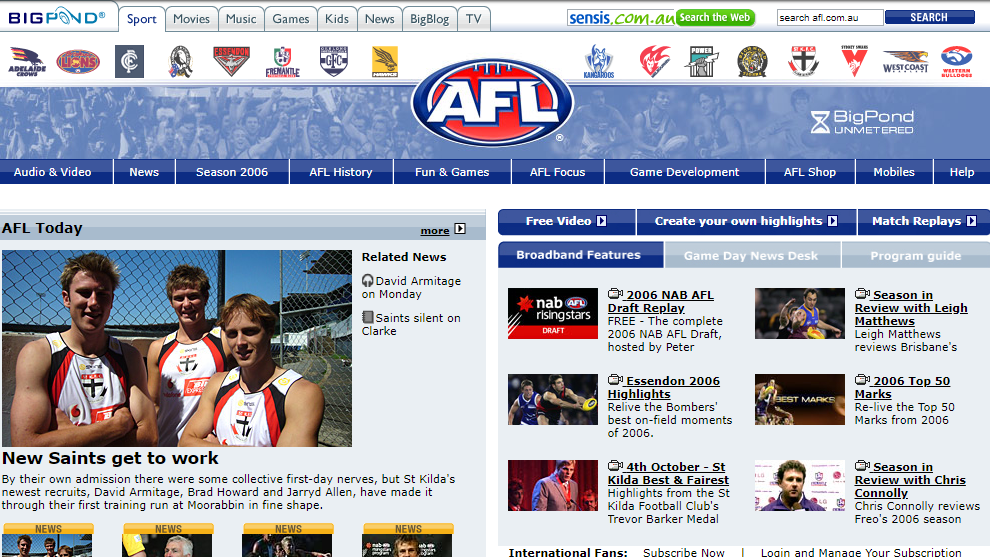The height and width of the screenshot is (557, 990).
Task: Click headphone icon beside David Armitage on Monday
Action: point(367,280)
